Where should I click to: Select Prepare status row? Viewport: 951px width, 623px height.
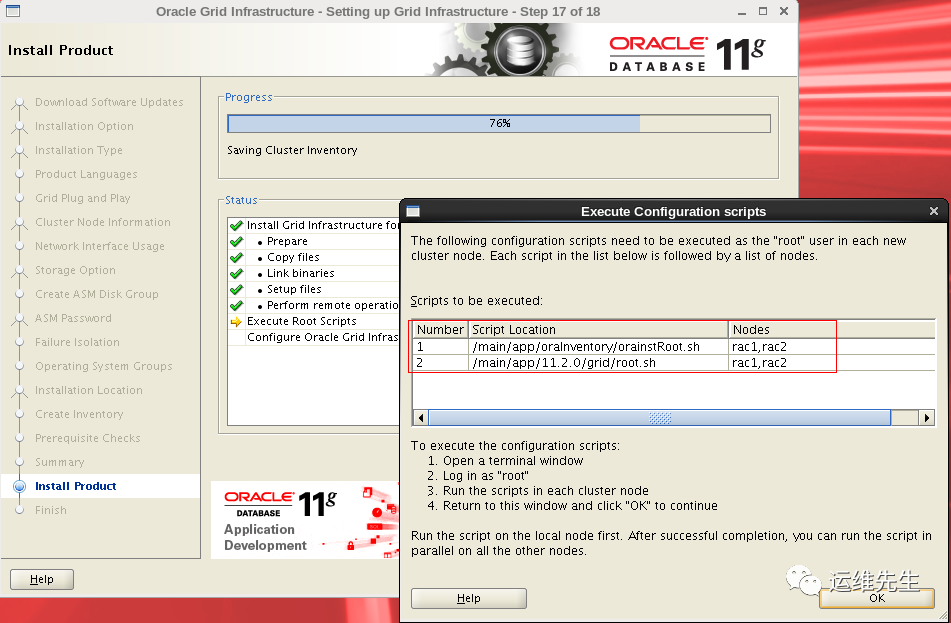pos(314,241)
